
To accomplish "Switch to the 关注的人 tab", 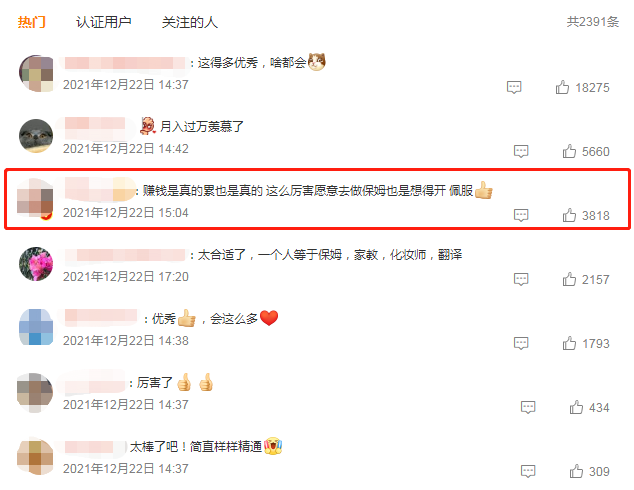I will pyautogui.click(x=190, y=22).
